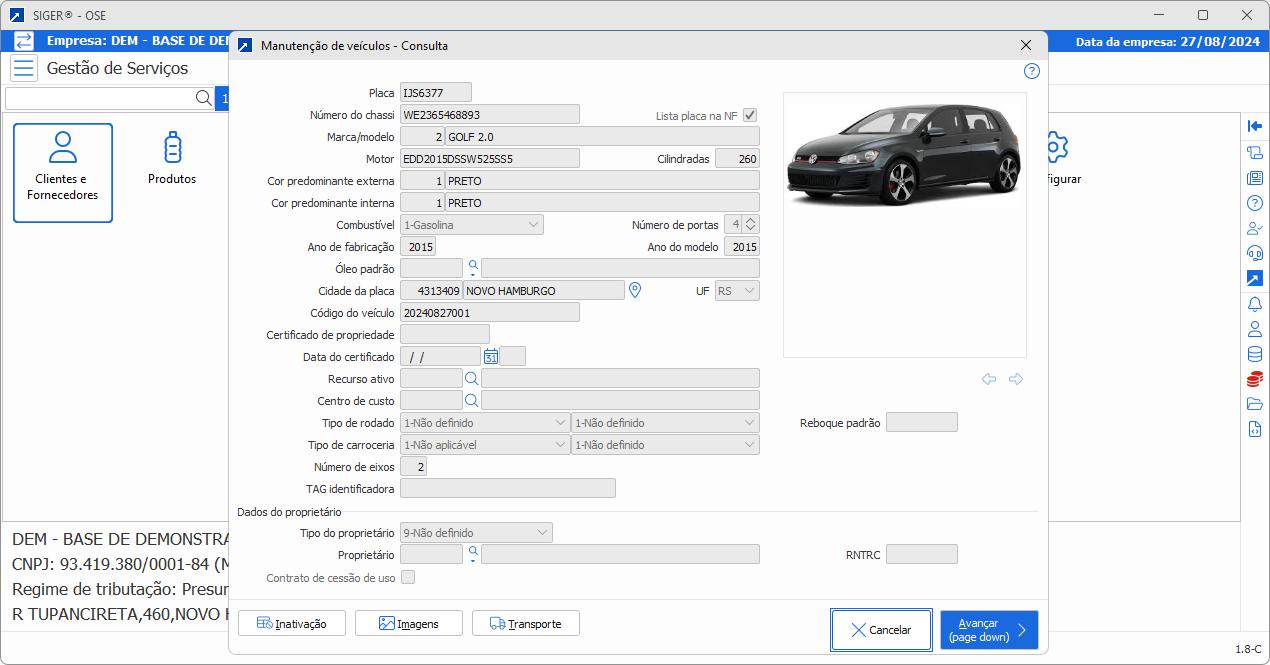Click the Cancelar button
This screenshot has height=665, width=1270.
(x=881, y=630)
